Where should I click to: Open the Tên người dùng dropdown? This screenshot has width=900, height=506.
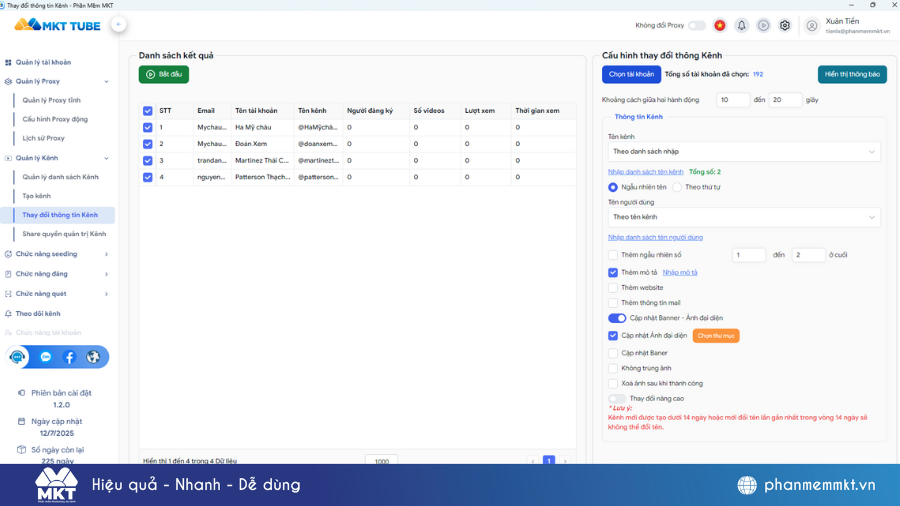click(x=744, y=217)
